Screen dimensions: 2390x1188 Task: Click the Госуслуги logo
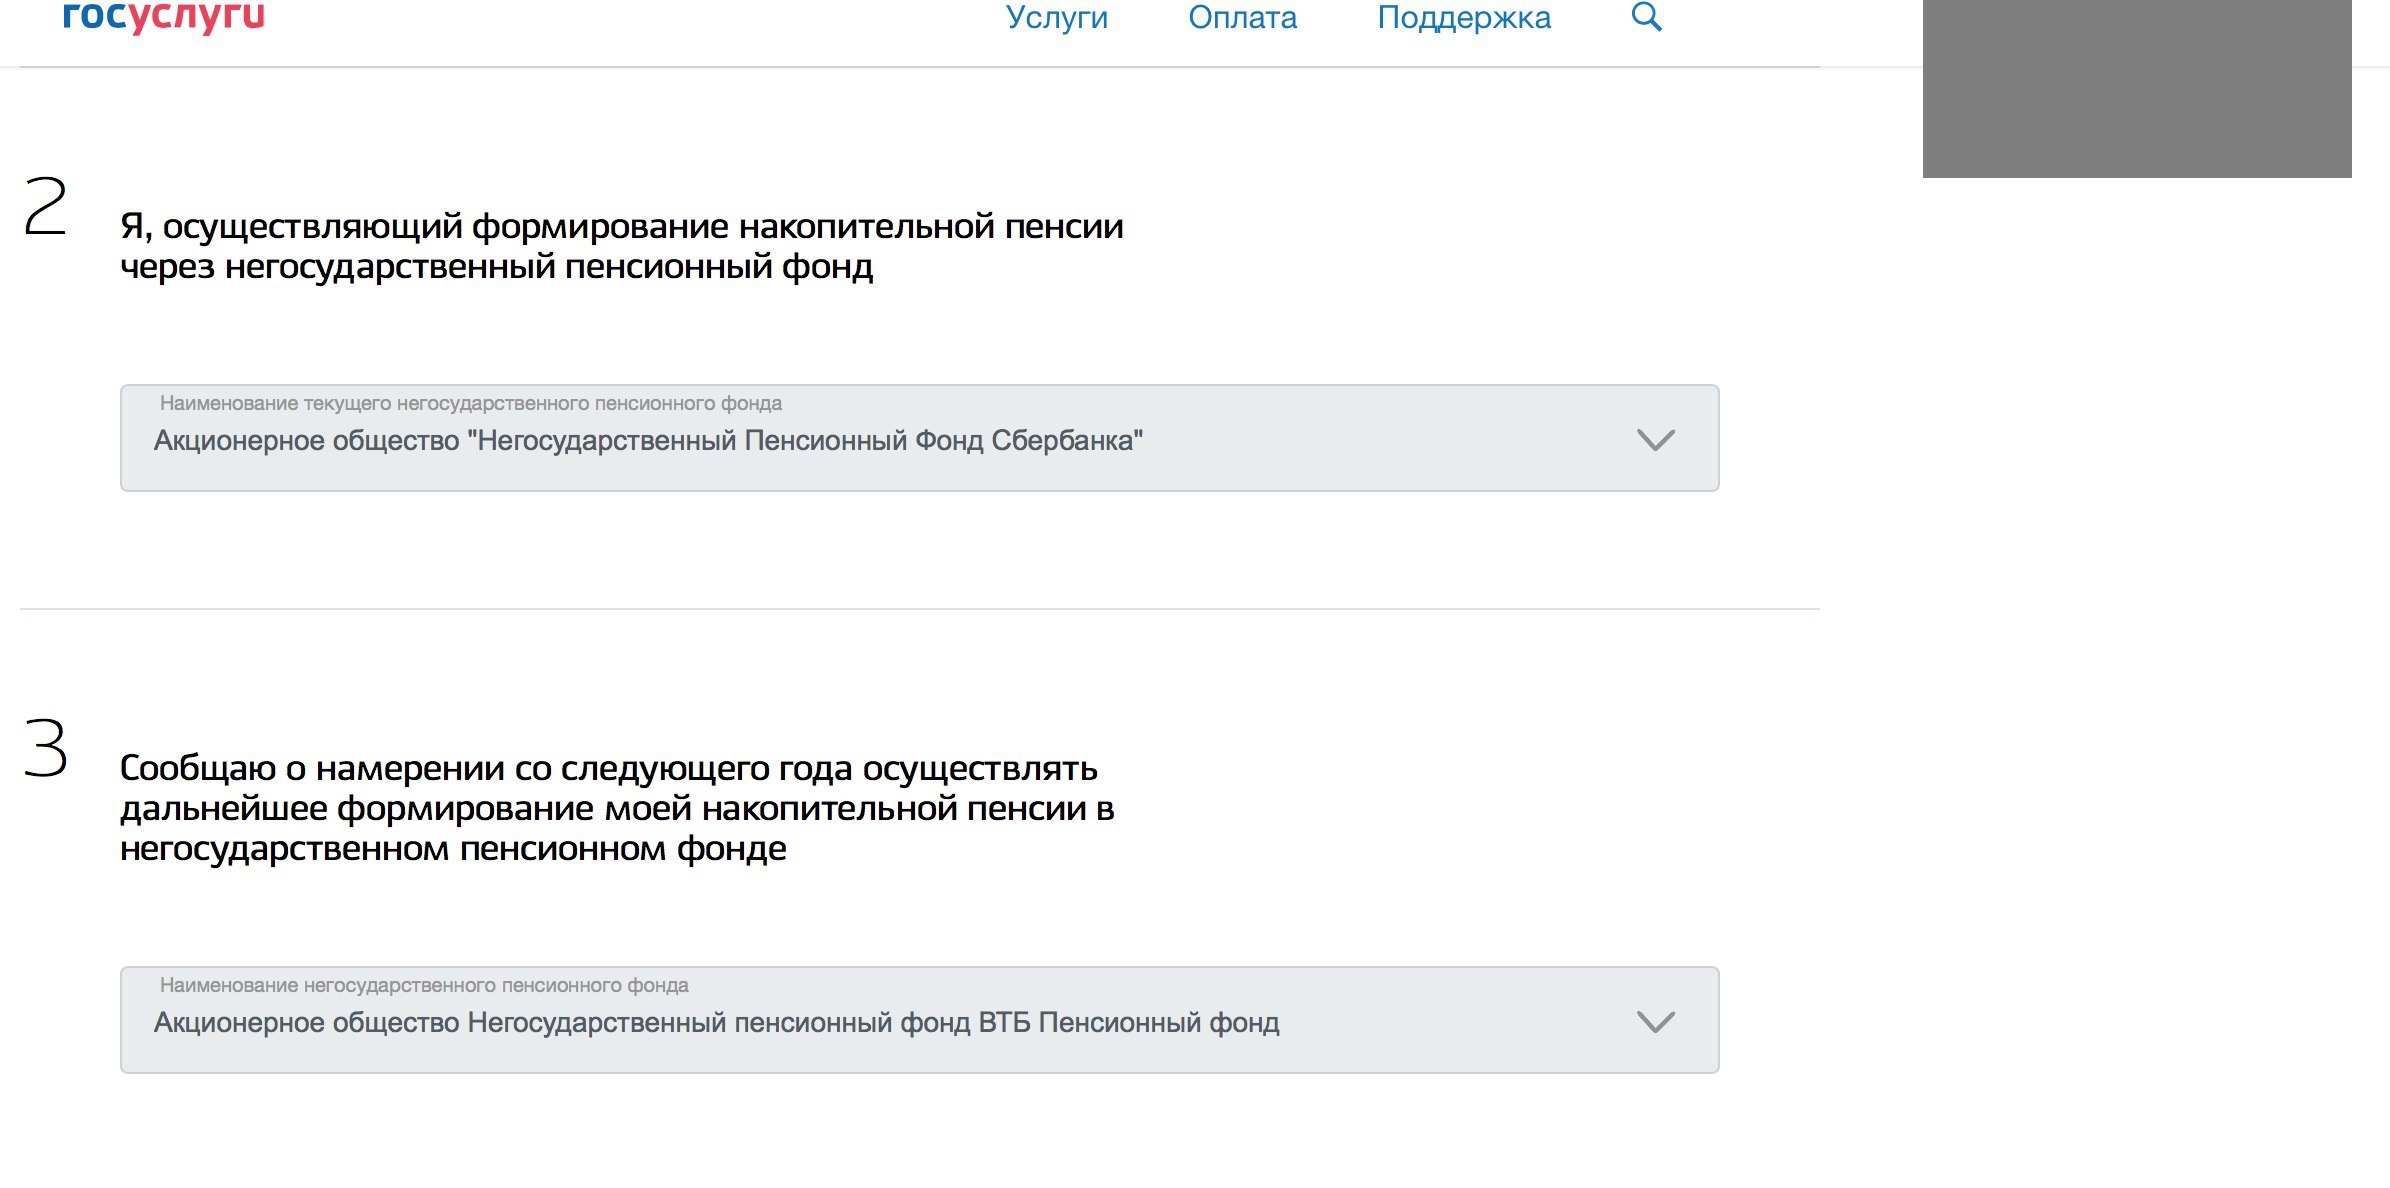pyautogui.click(x=163, y=16)
